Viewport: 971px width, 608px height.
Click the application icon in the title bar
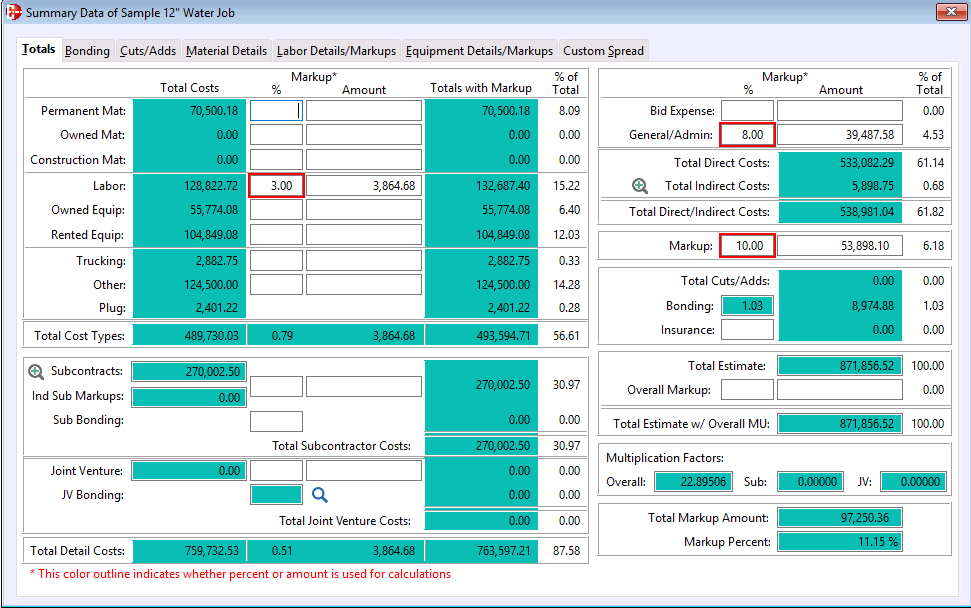coord(12,11)
